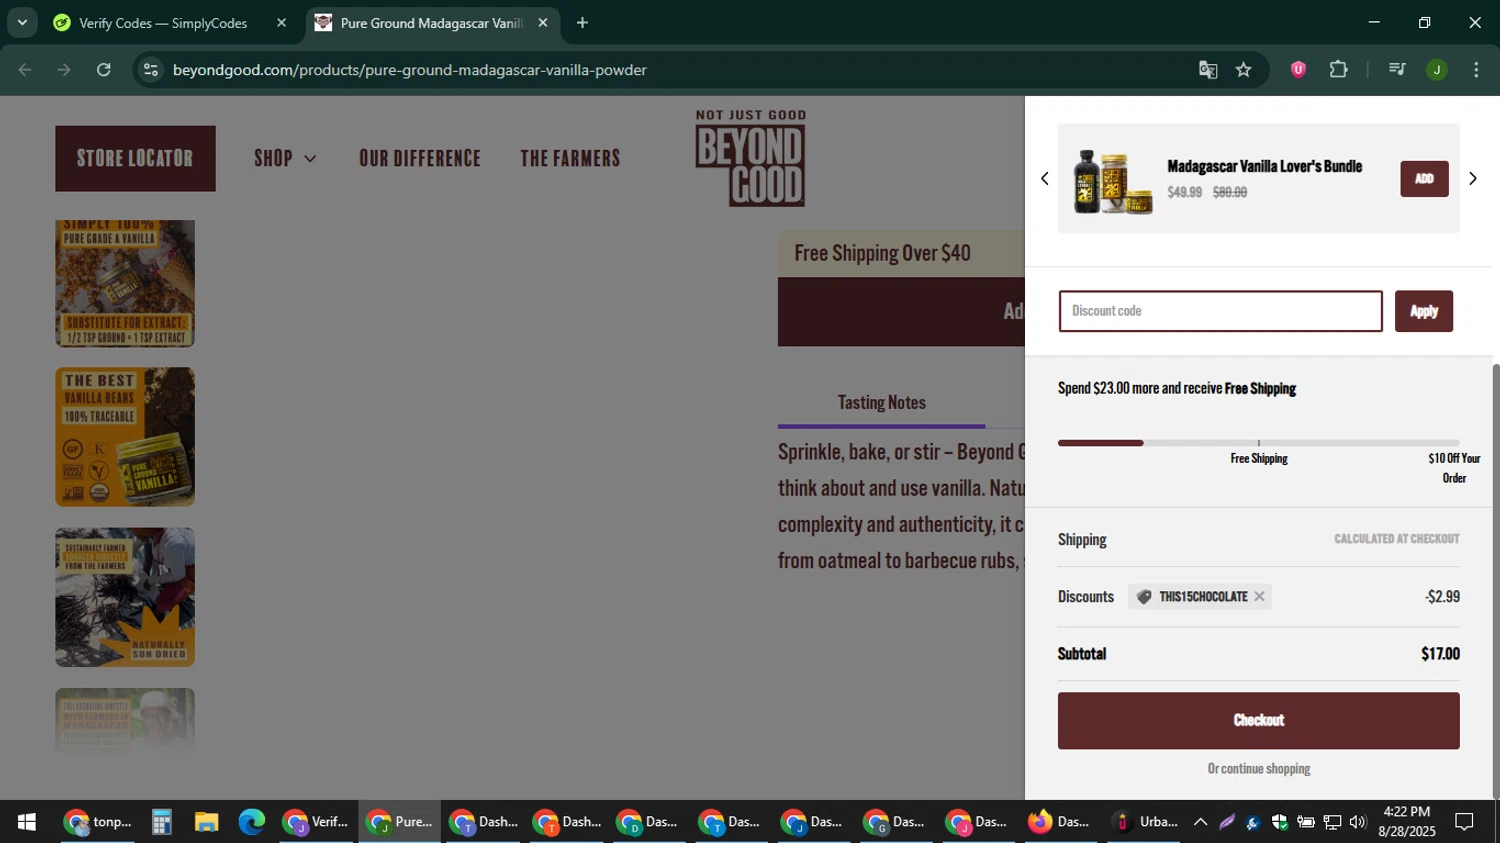Open Windows Security shield tray icon

pos(1279,822)
